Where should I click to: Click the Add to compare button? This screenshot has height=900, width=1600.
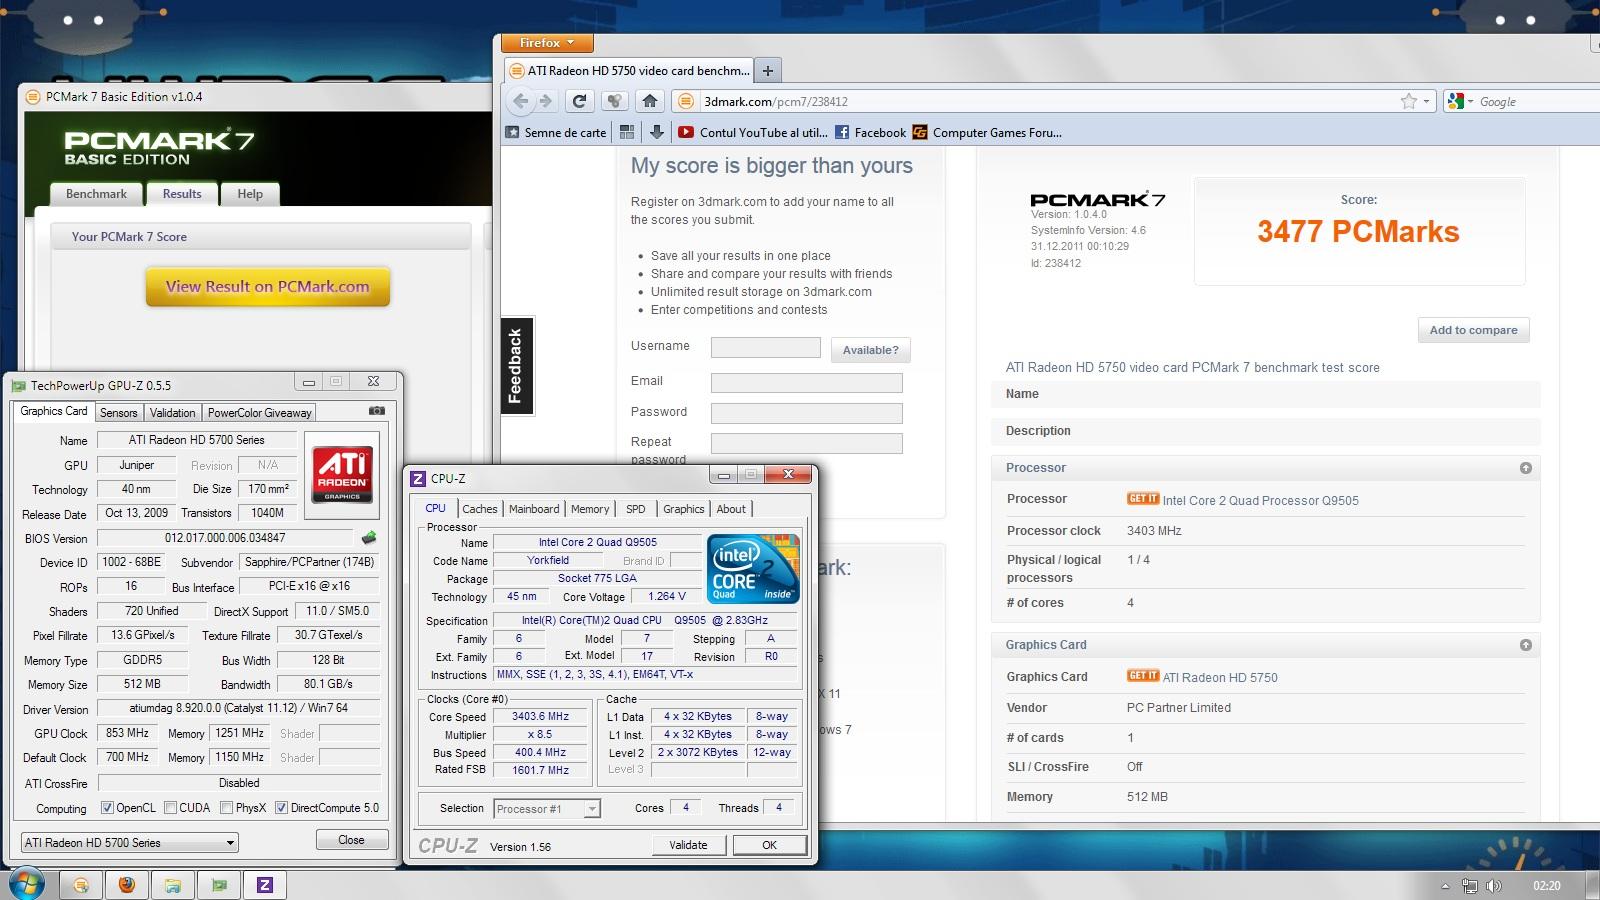coord(1473,330)
